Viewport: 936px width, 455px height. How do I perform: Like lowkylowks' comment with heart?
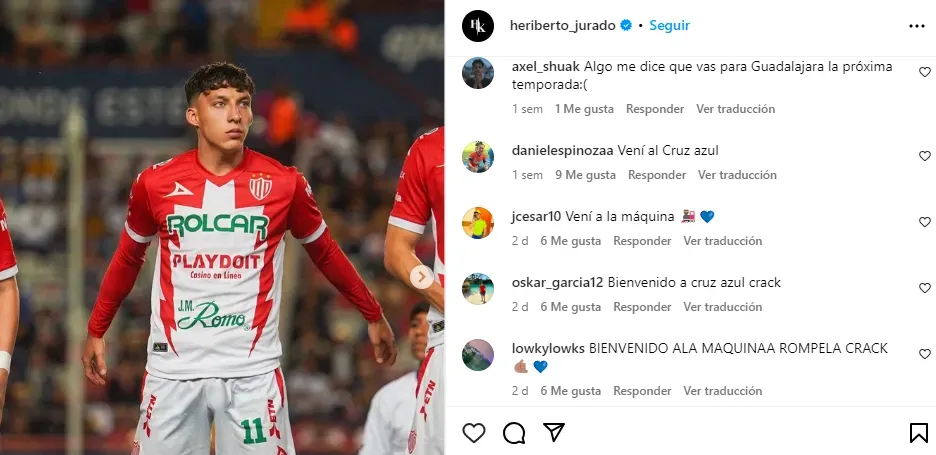tap(925, 354)
